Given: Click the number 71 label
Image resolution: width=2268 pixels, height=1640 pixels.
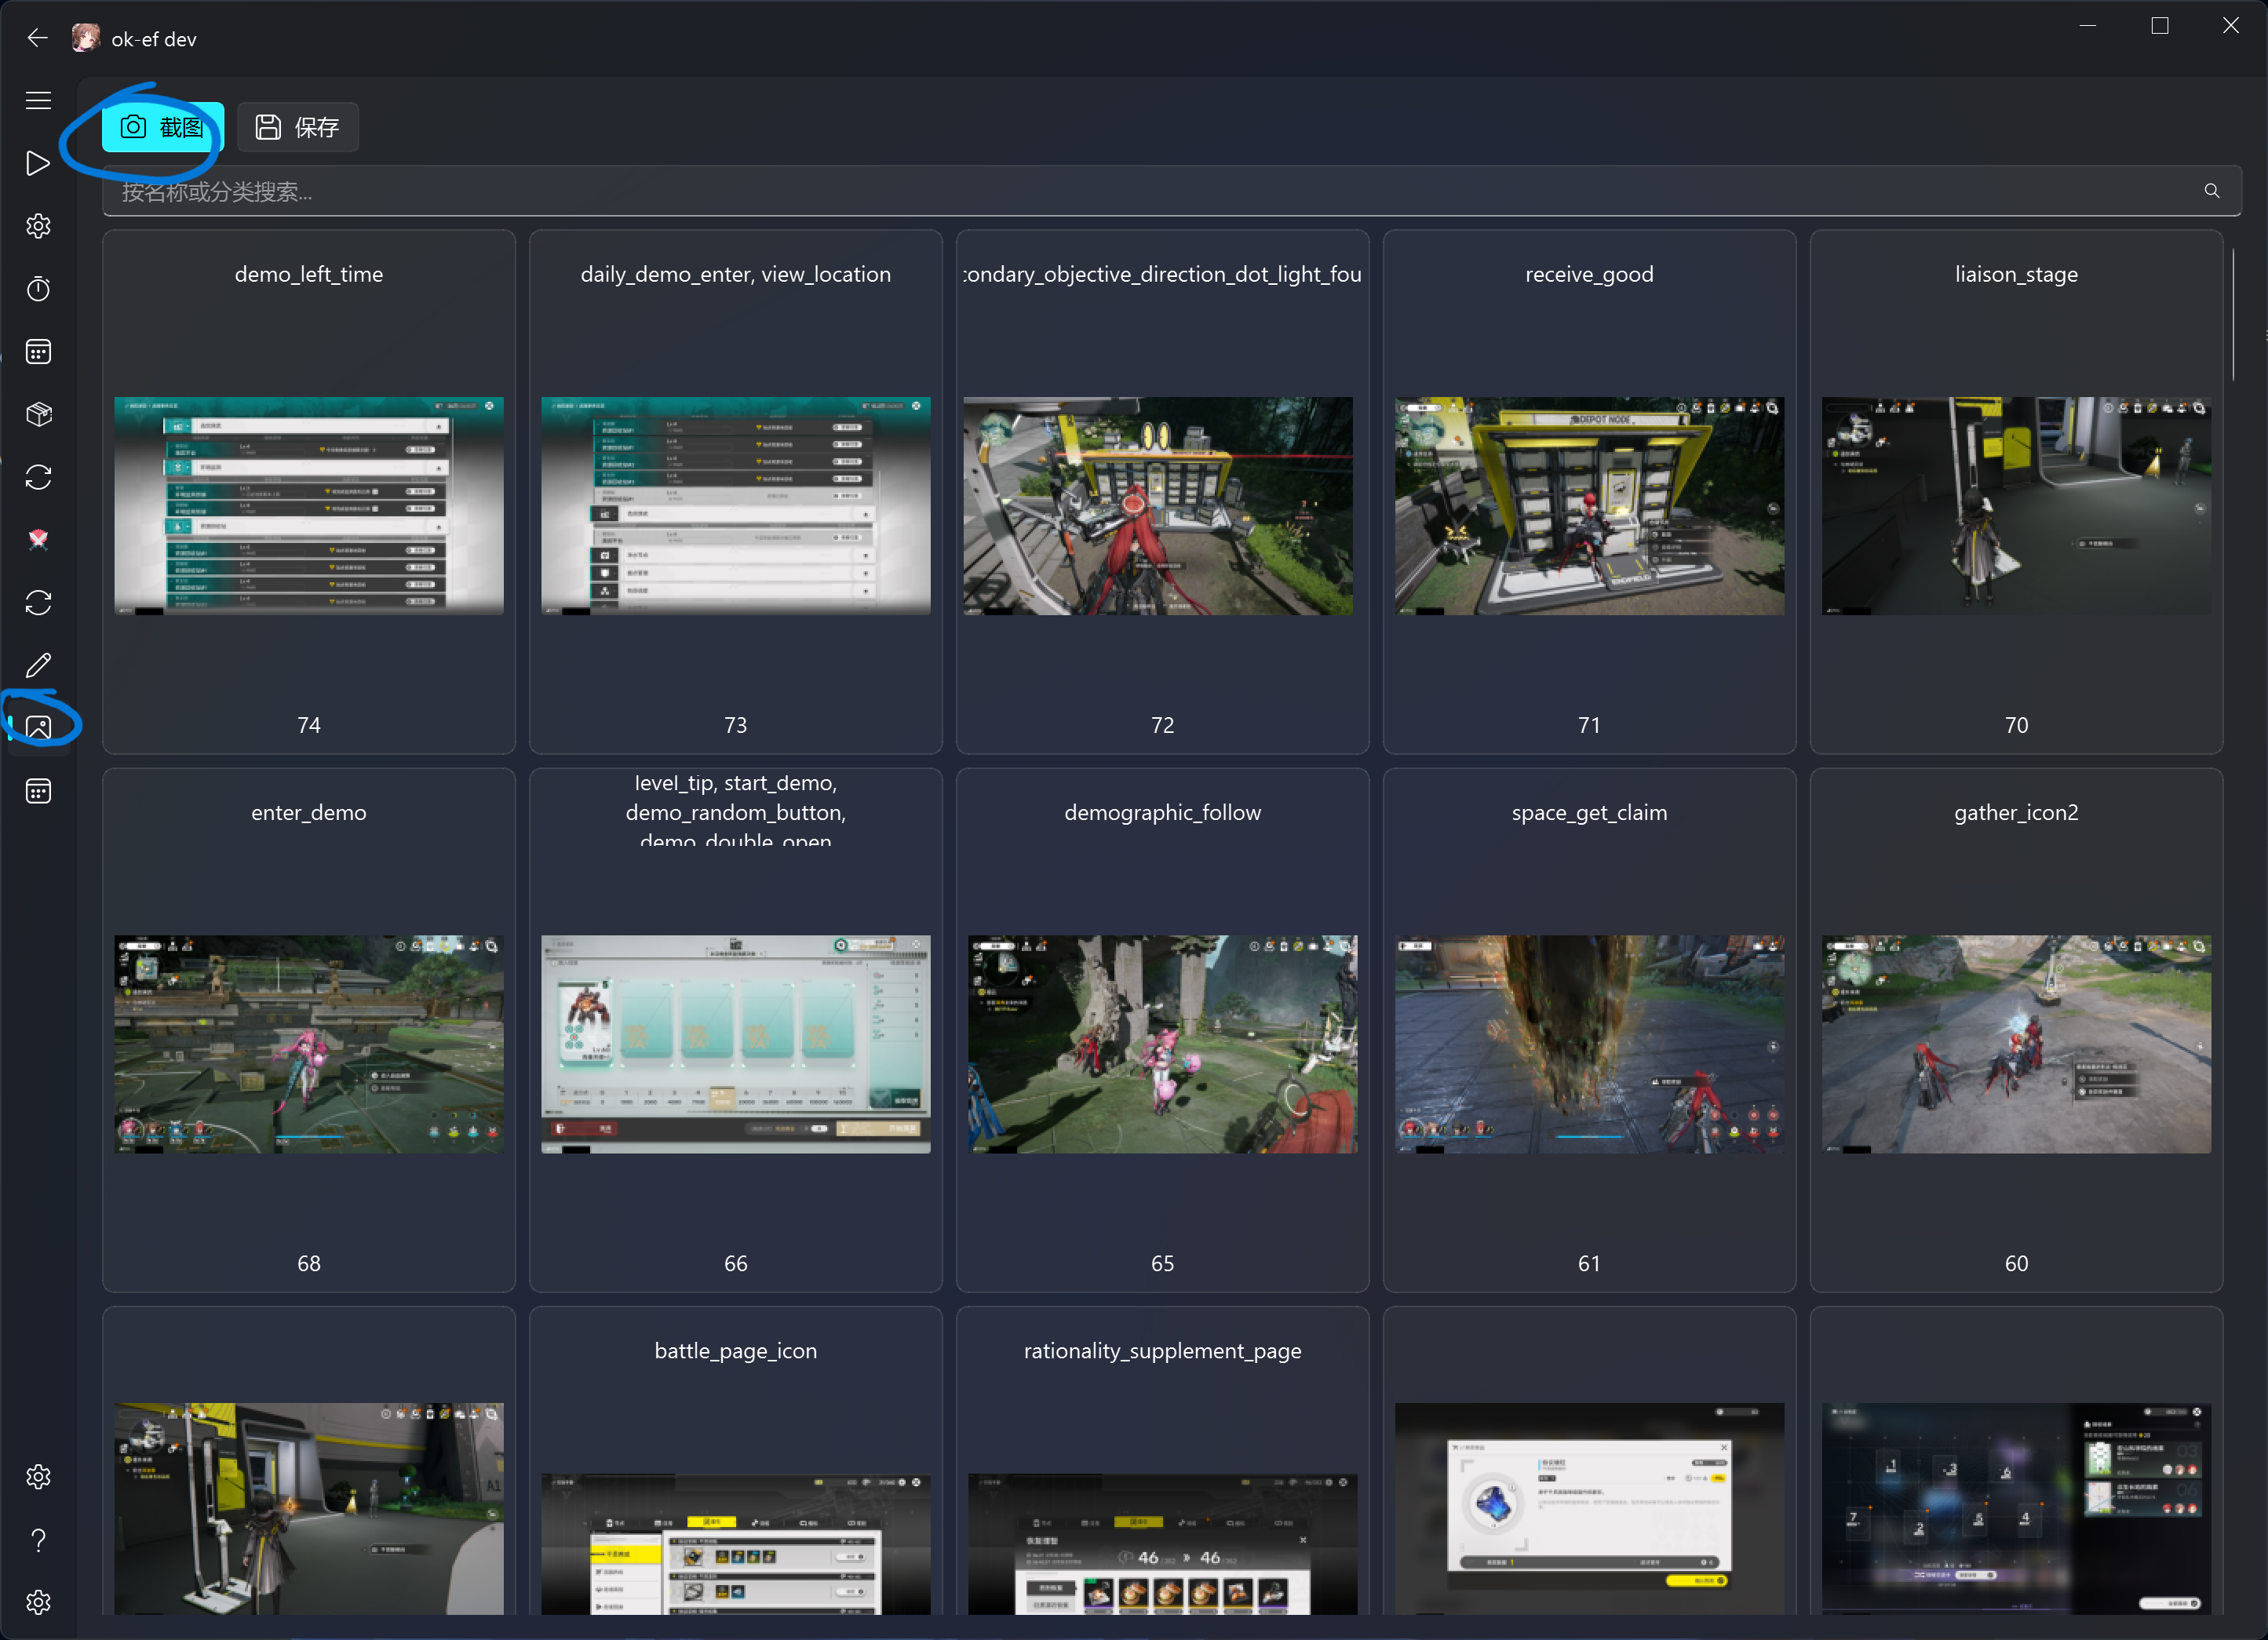Looking at the screenshot, I should (1589, 725).
